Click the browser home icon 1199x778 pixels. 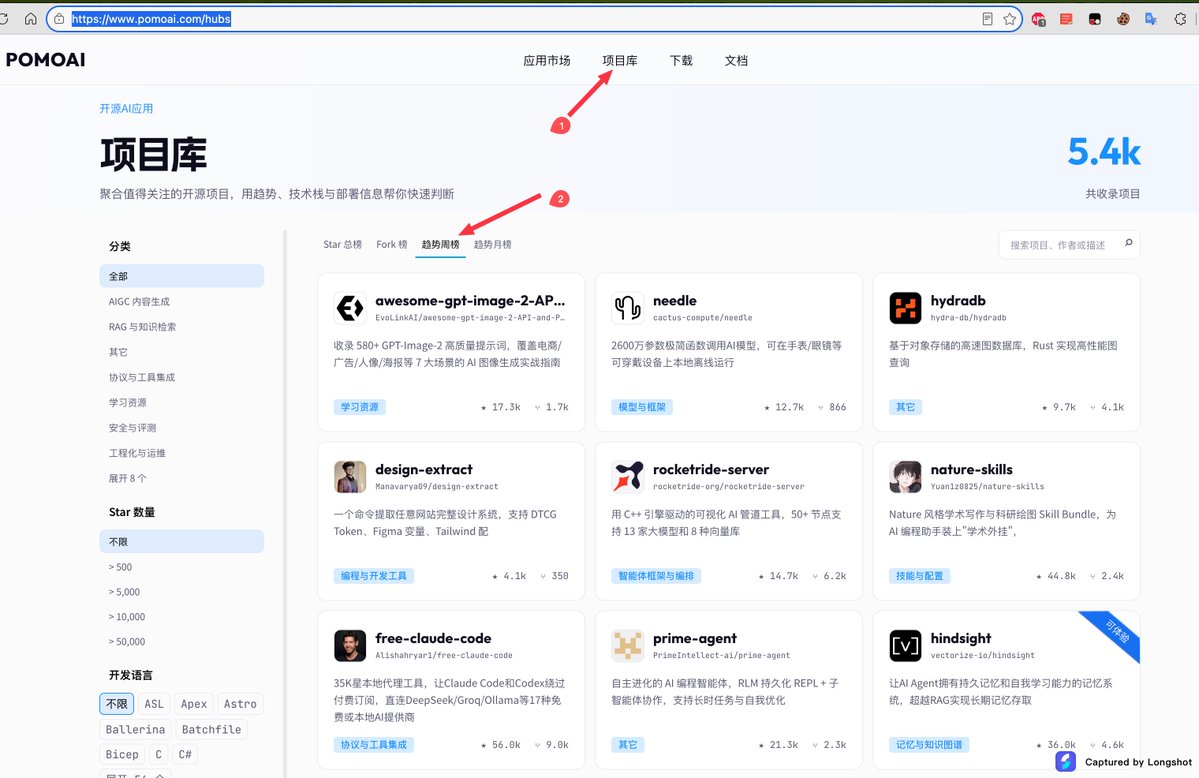(31, 19)
